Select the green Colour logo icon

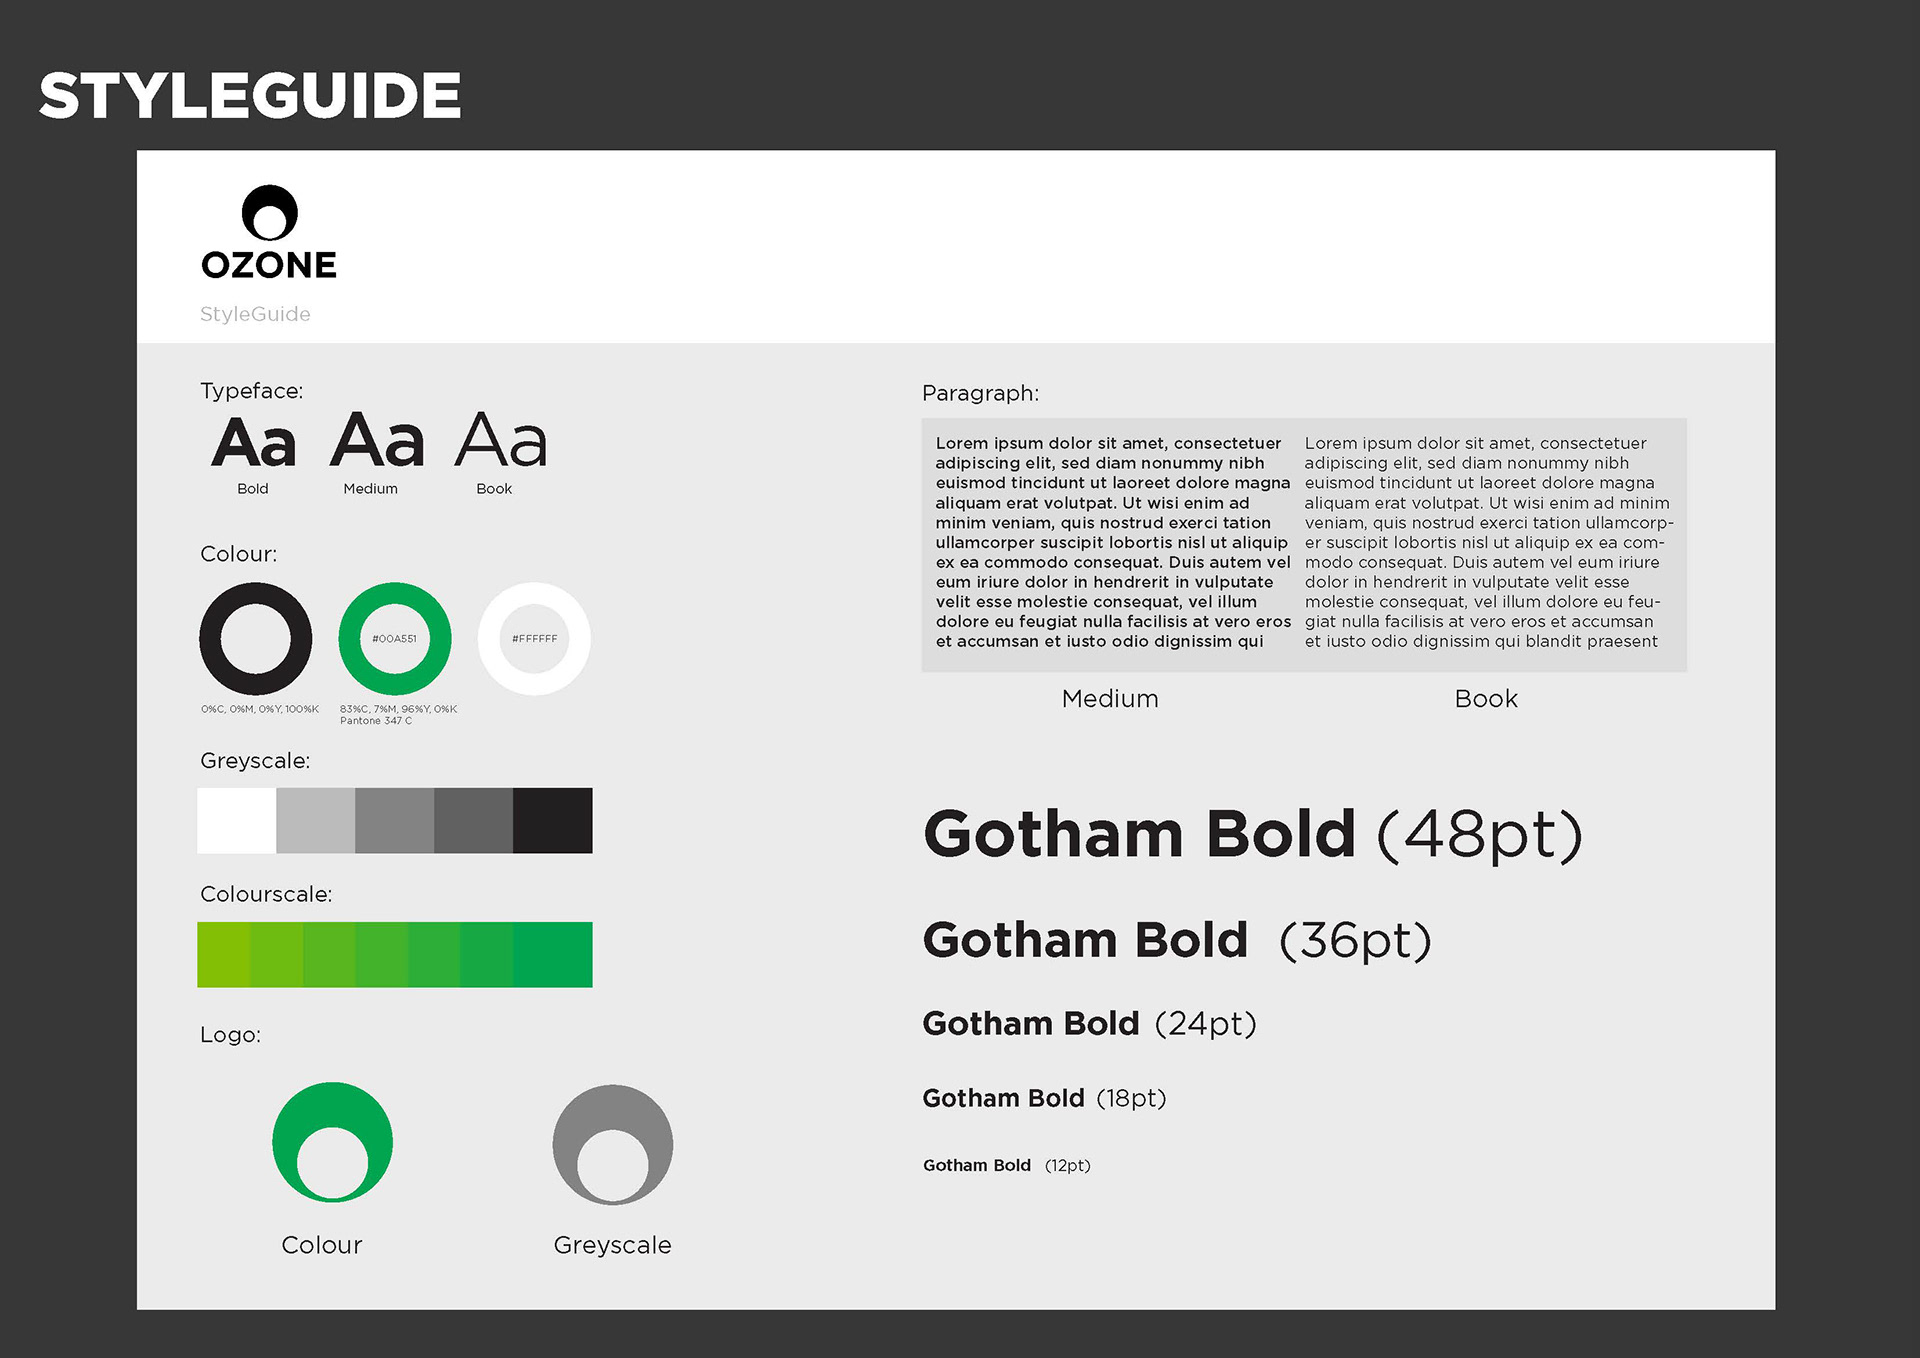(332, 1142)
